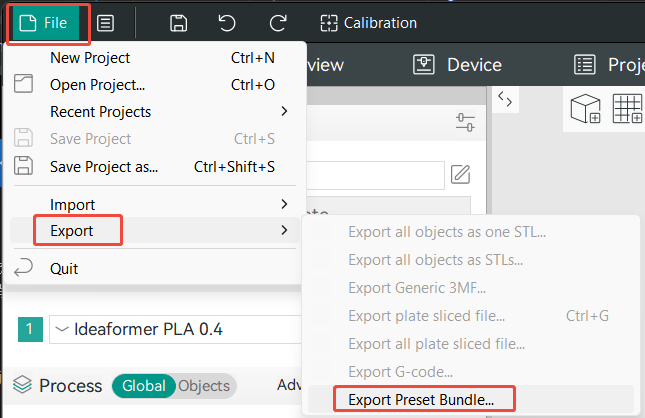Image resolution: width=645 pixels, height=418 pixels.
Task: Click the Device tab printer icon
Action: tap(424, 65)
